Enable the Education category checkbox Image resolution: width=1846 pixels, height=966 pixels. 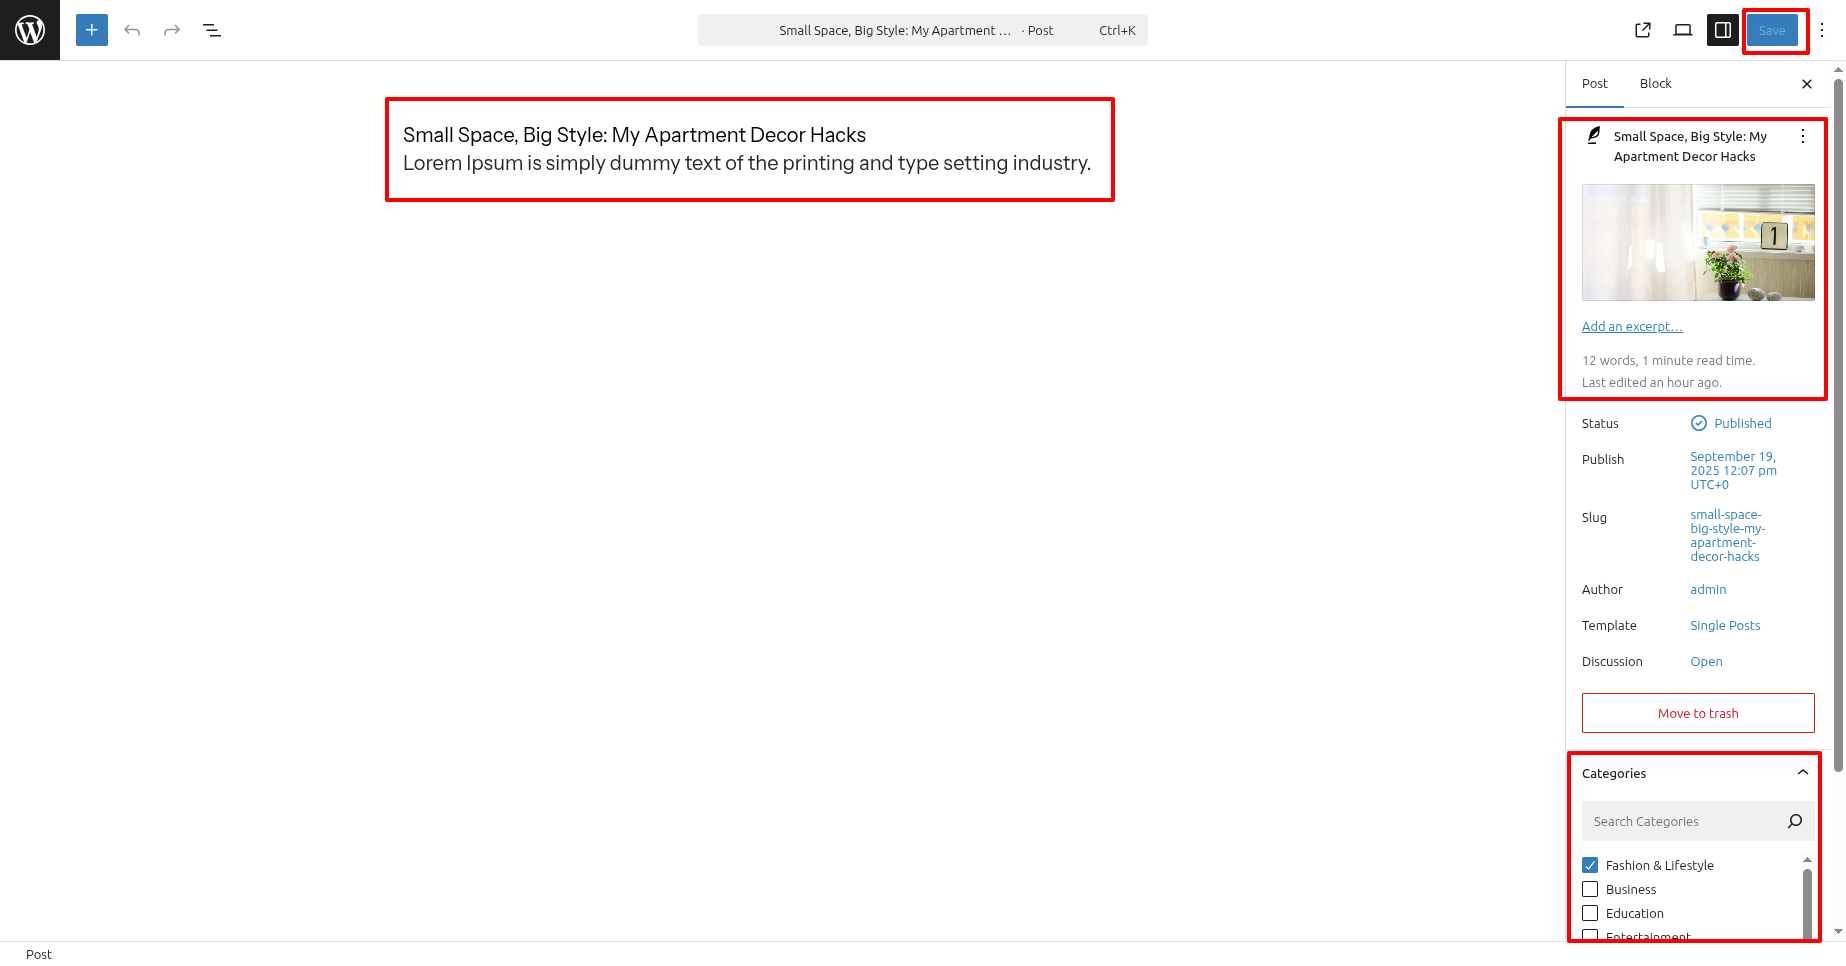pyautogui.click(x=1590, y=913)
